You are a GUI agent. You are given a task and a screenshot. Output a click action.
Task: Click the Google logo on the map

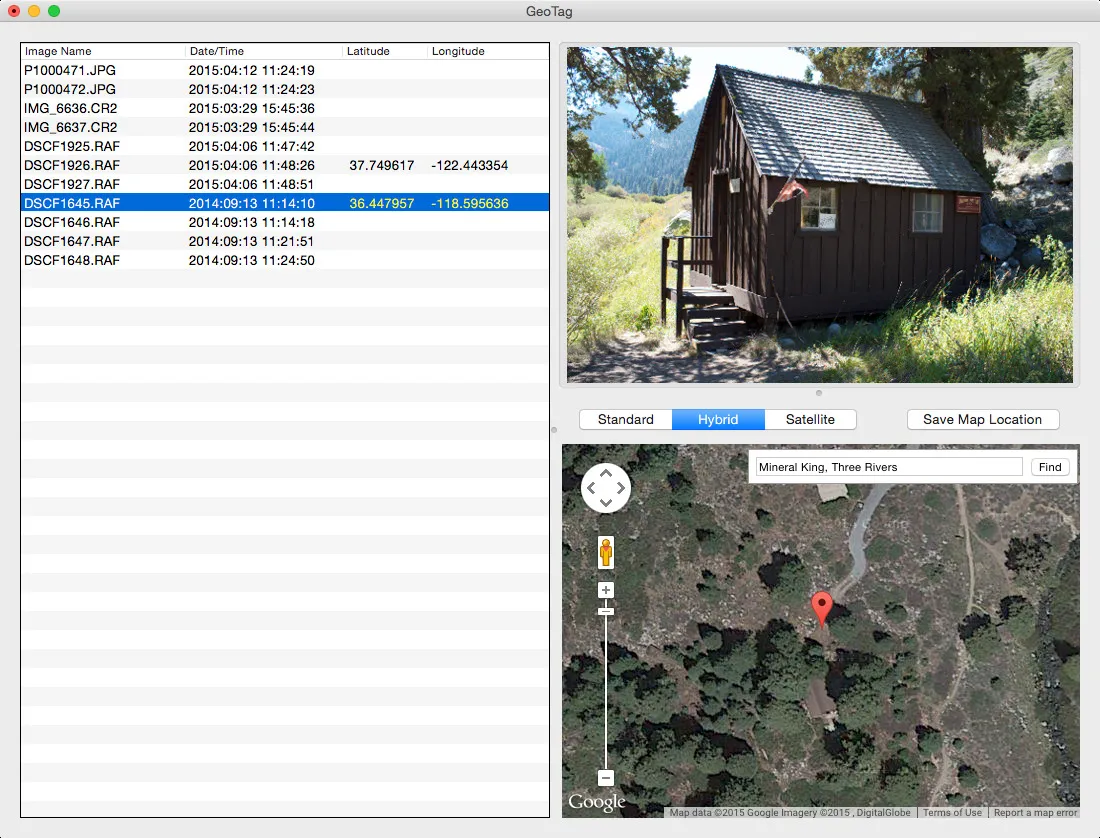597,800
